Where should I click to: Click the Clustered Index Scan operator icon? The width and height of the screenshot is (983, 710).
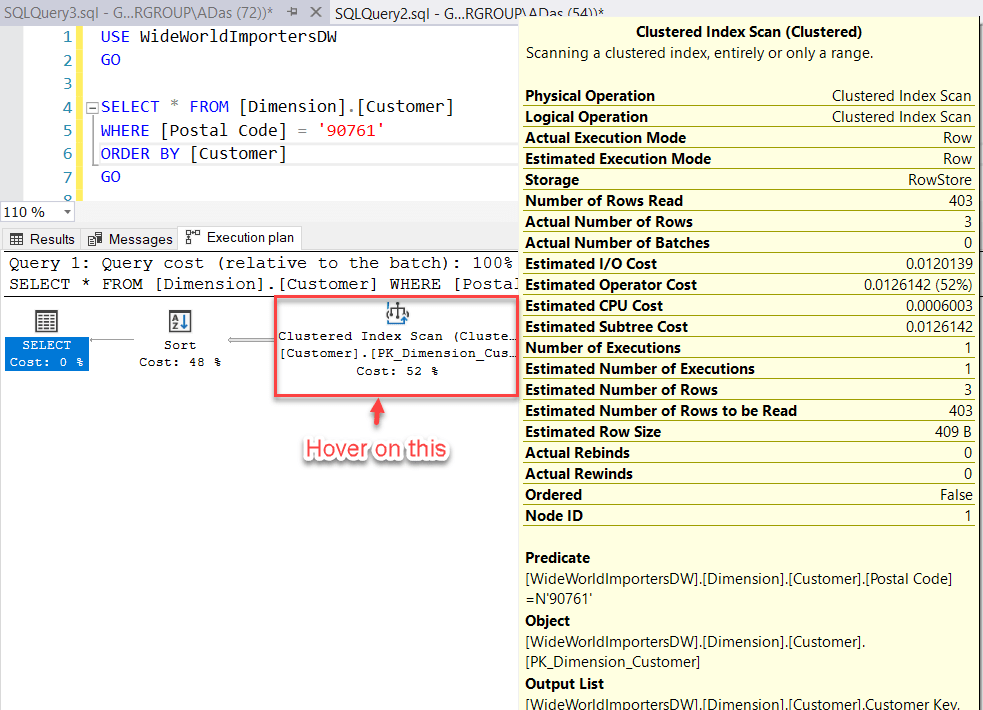click(397, 313)
